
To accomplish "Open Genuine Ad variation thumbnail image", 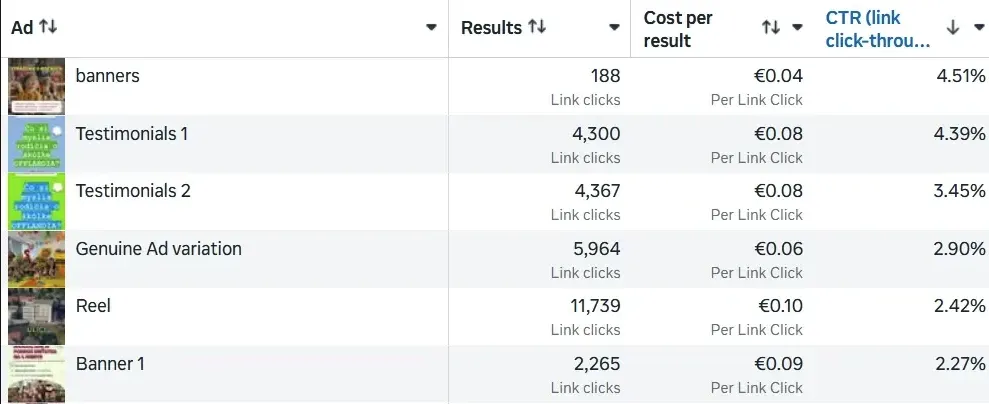I will (37, 259).
